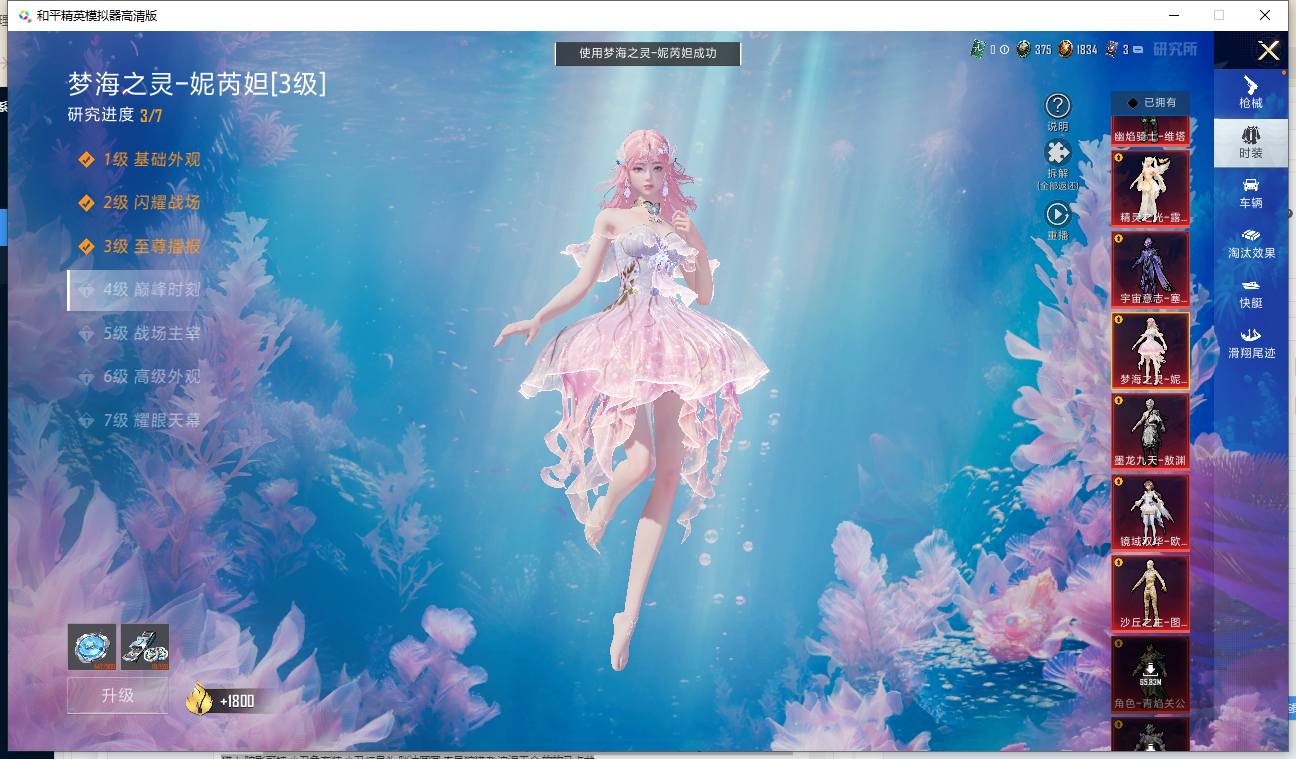Click the minus button beside voucher count 3

click(x=1138, y=50)
